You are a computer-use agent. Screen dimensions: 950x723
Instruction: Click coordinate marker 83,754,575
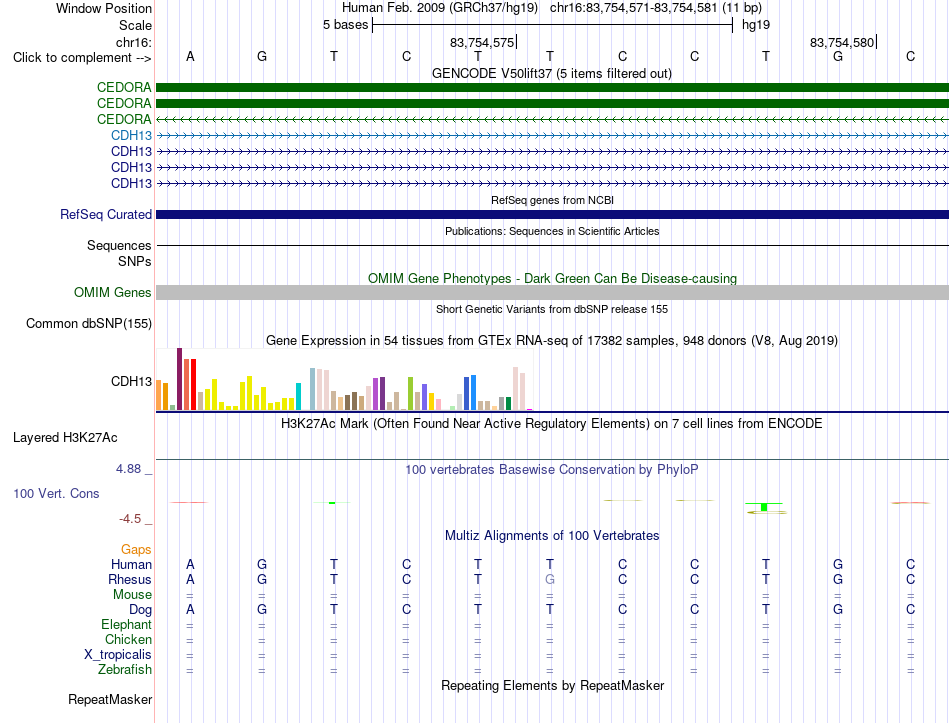482,42
